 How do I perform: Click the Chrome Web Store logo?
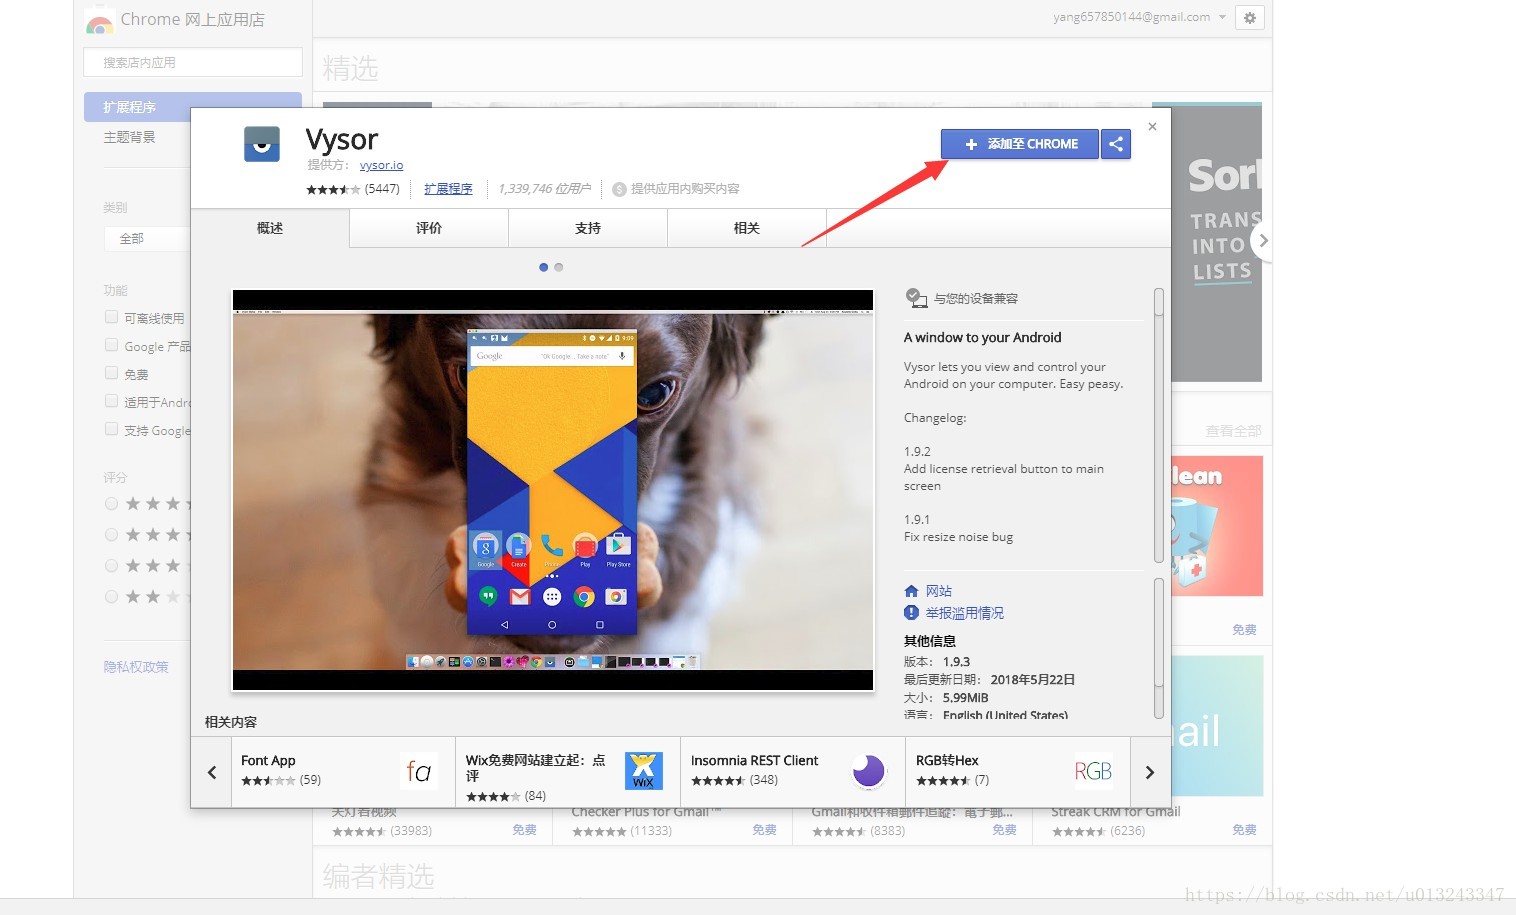pyautogui.click(x=99, y=21)
